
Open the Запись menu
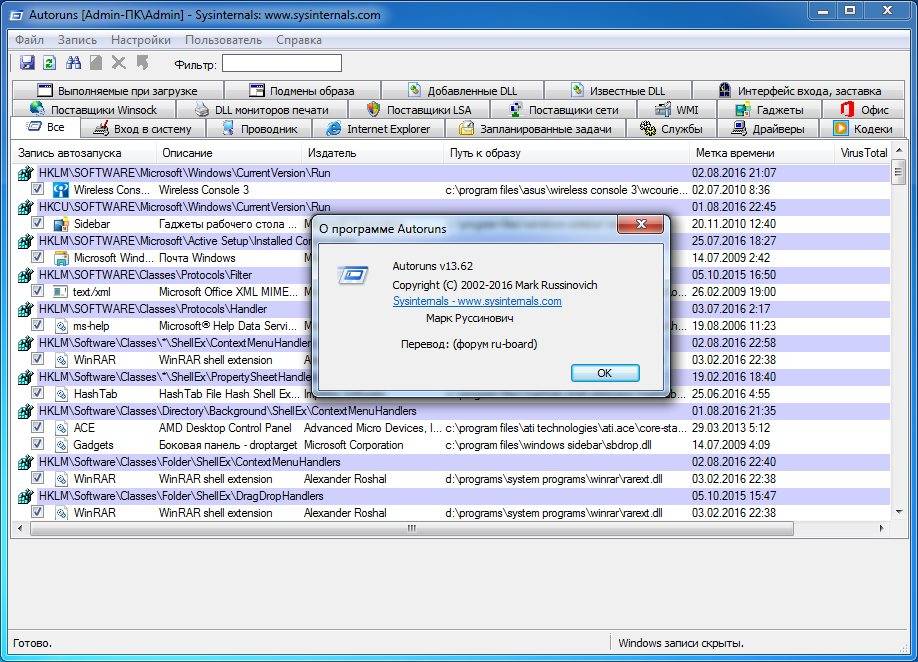(77, 40)
